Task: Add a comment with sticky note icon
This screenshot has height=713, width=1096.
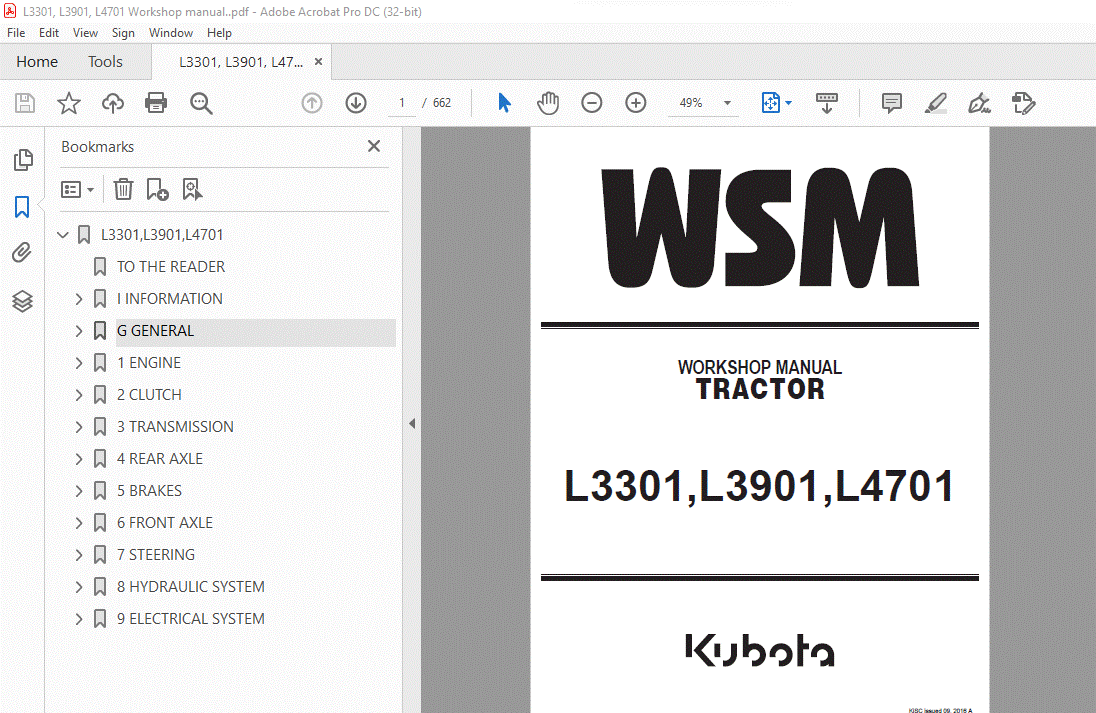Action: click(x=891, y=103)
